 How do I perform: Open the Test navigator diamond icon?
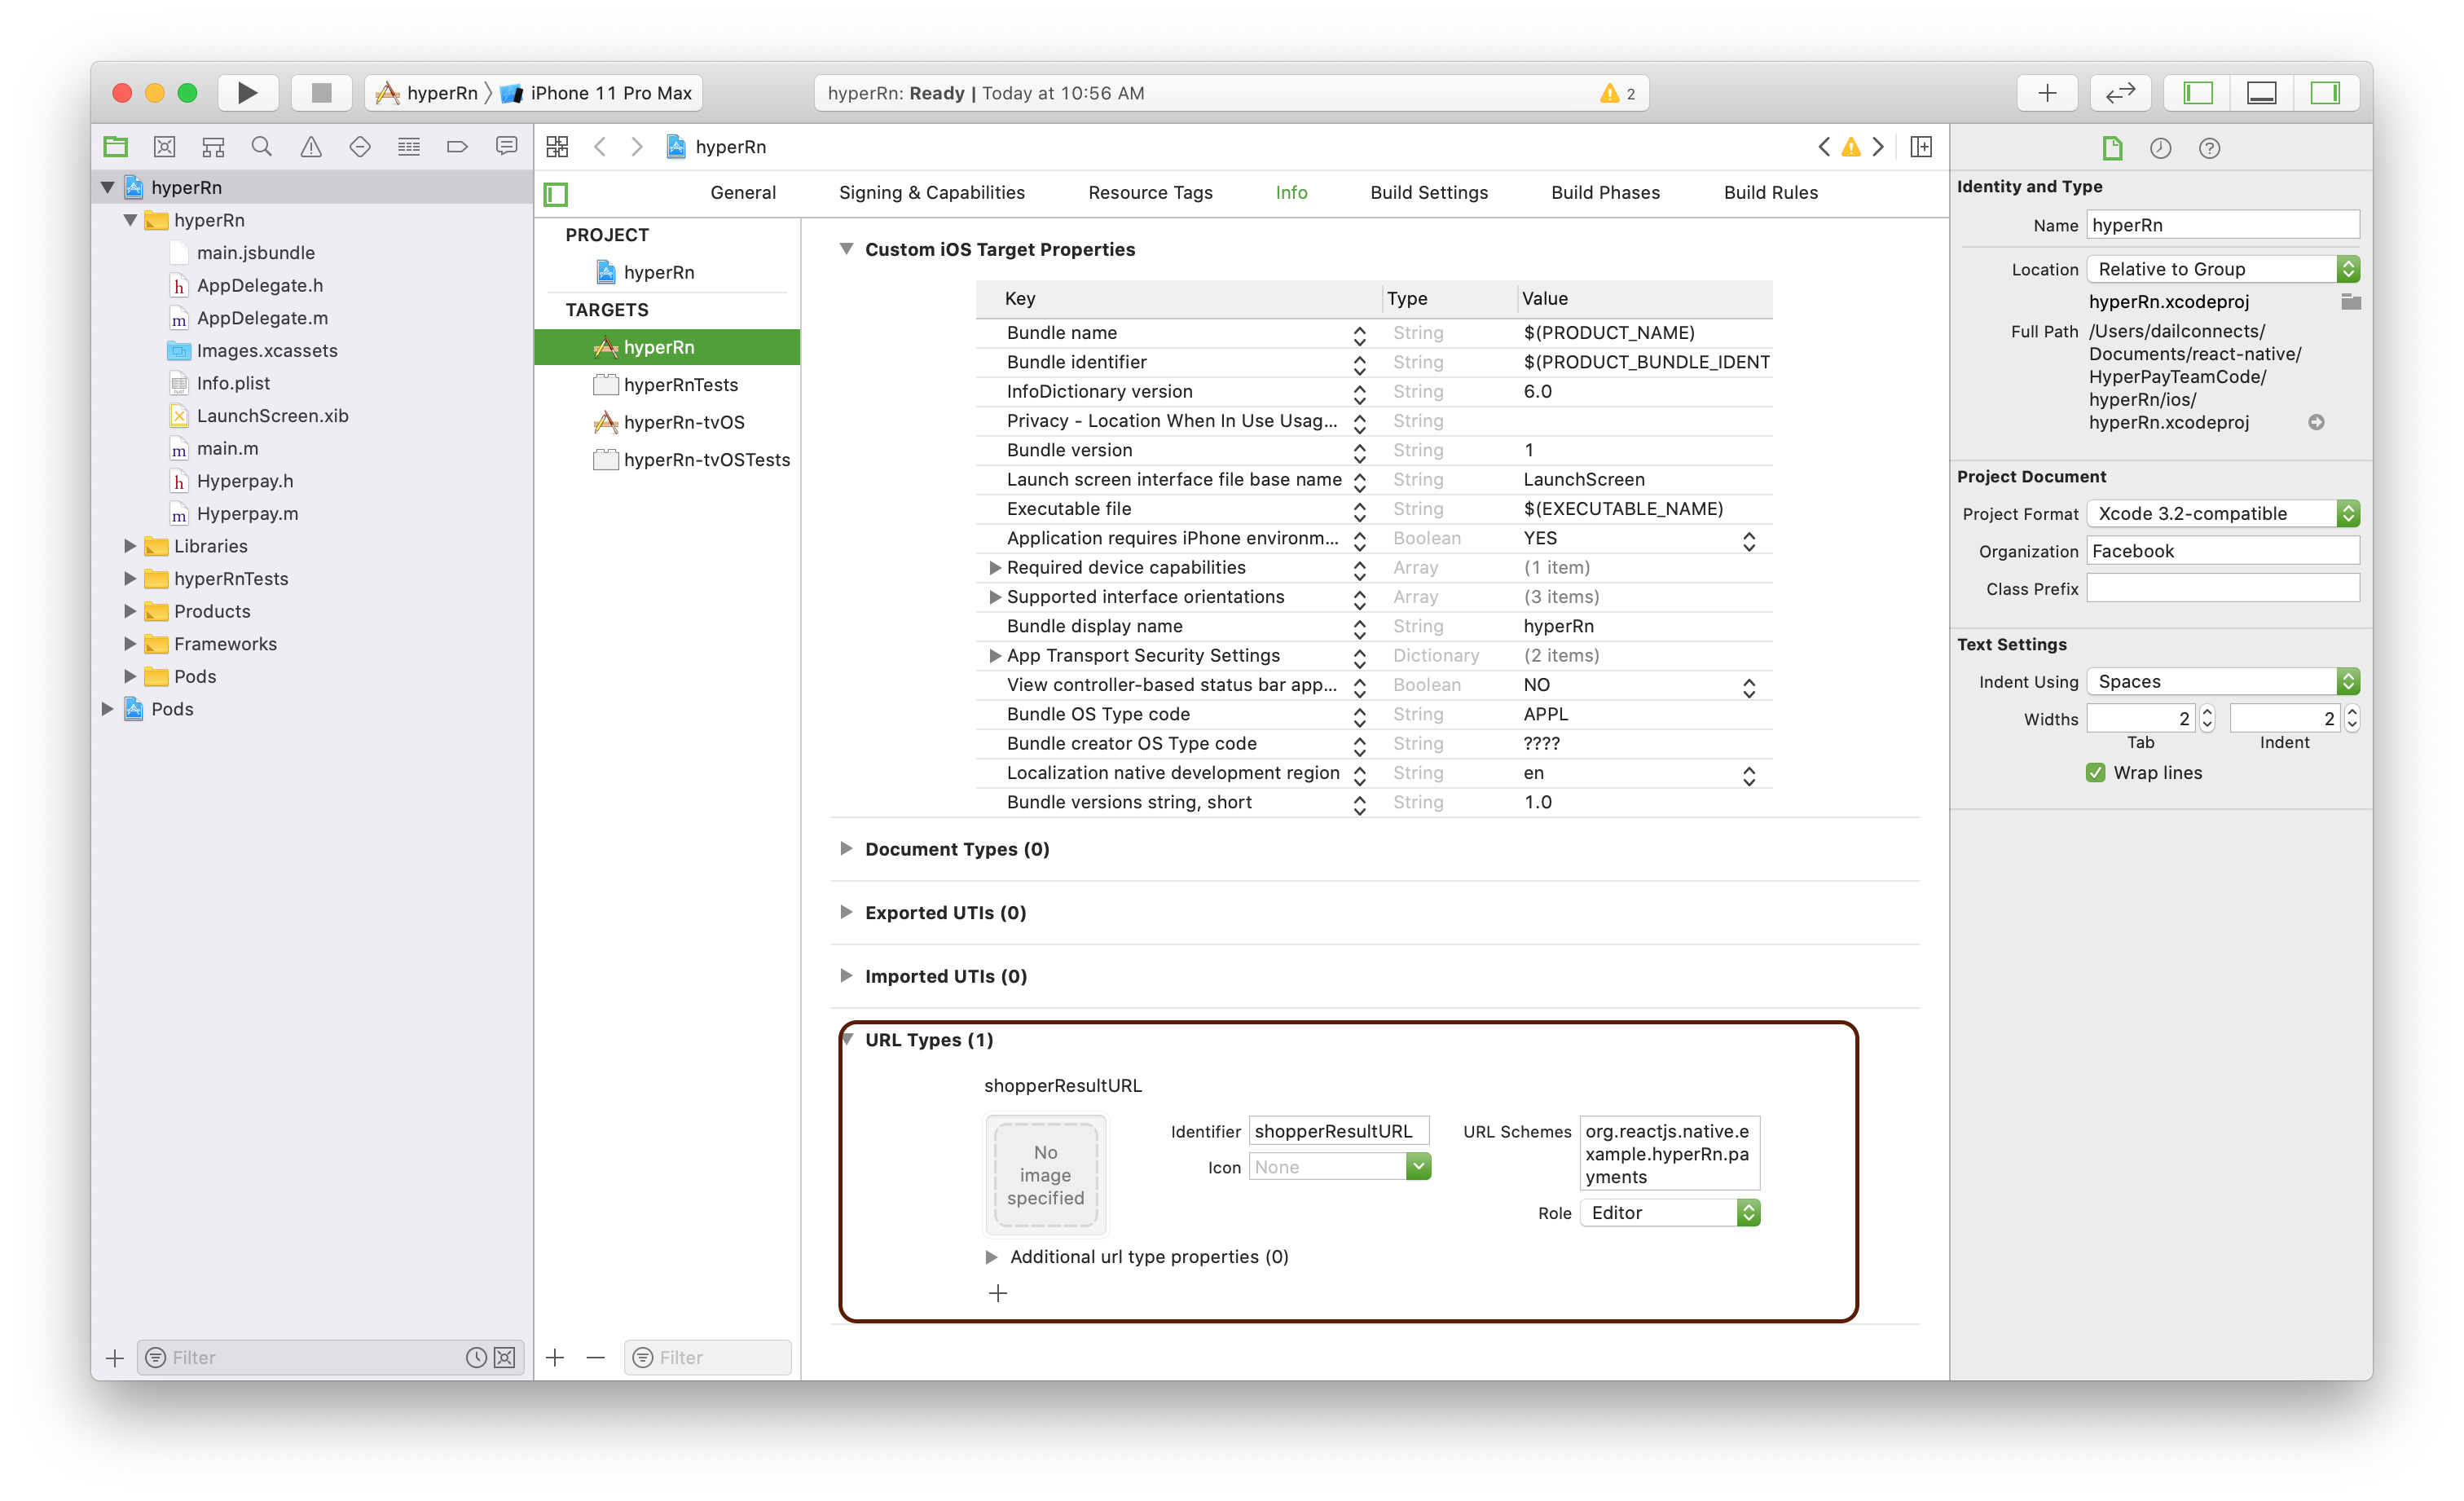tap(360, 147)
